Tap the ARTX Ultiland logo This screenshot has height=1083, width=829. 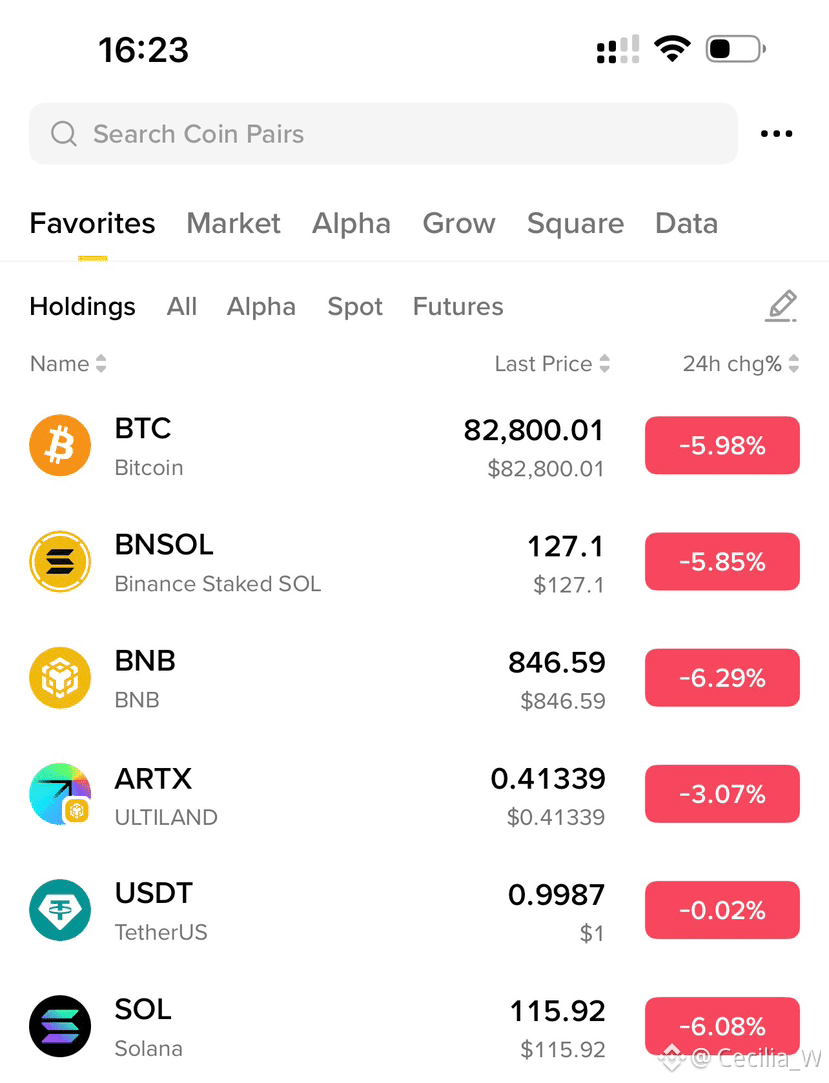click(x=60, y=794)
